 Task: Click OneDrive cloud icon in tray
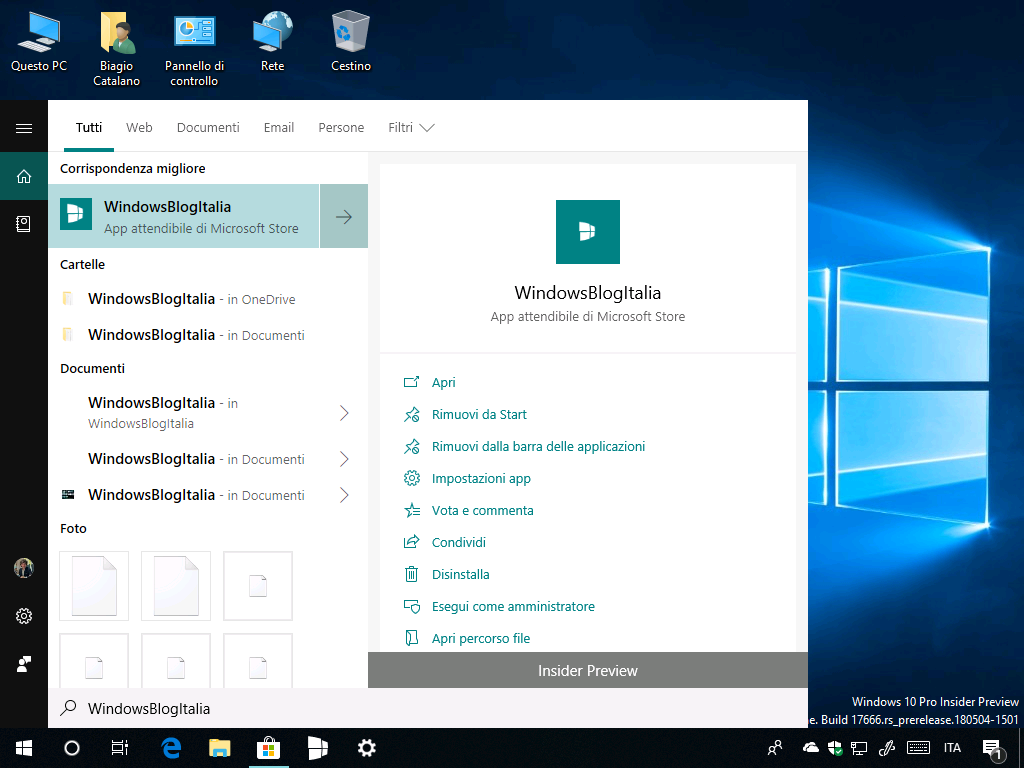[810, 748]
